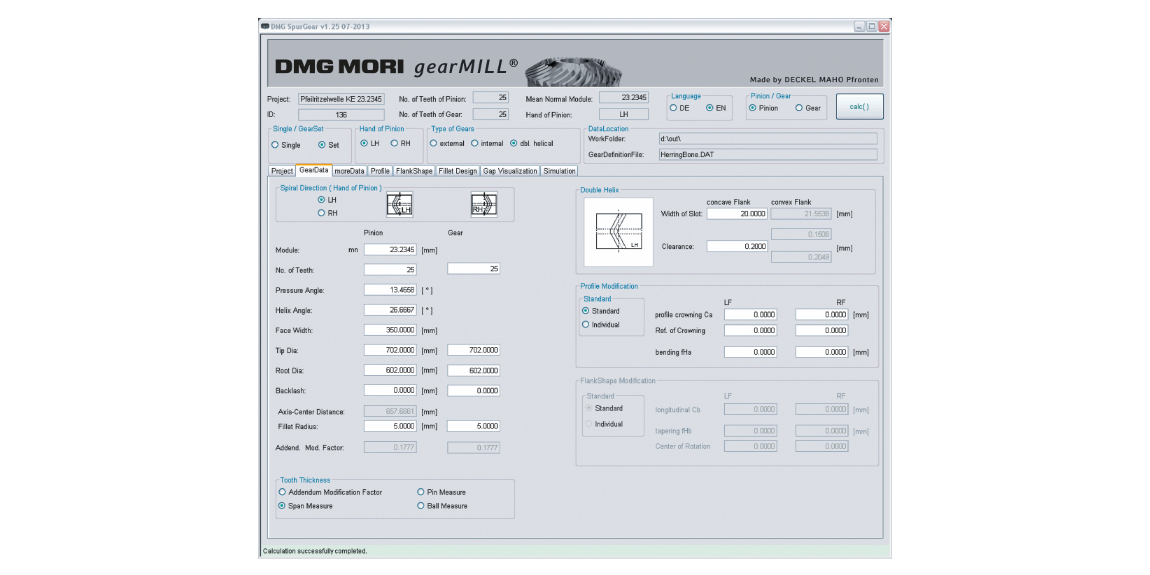Viewport: 1150px width, 575px height.
Task: Select Span Measure tooth thickness
Action: coord(282,505)
